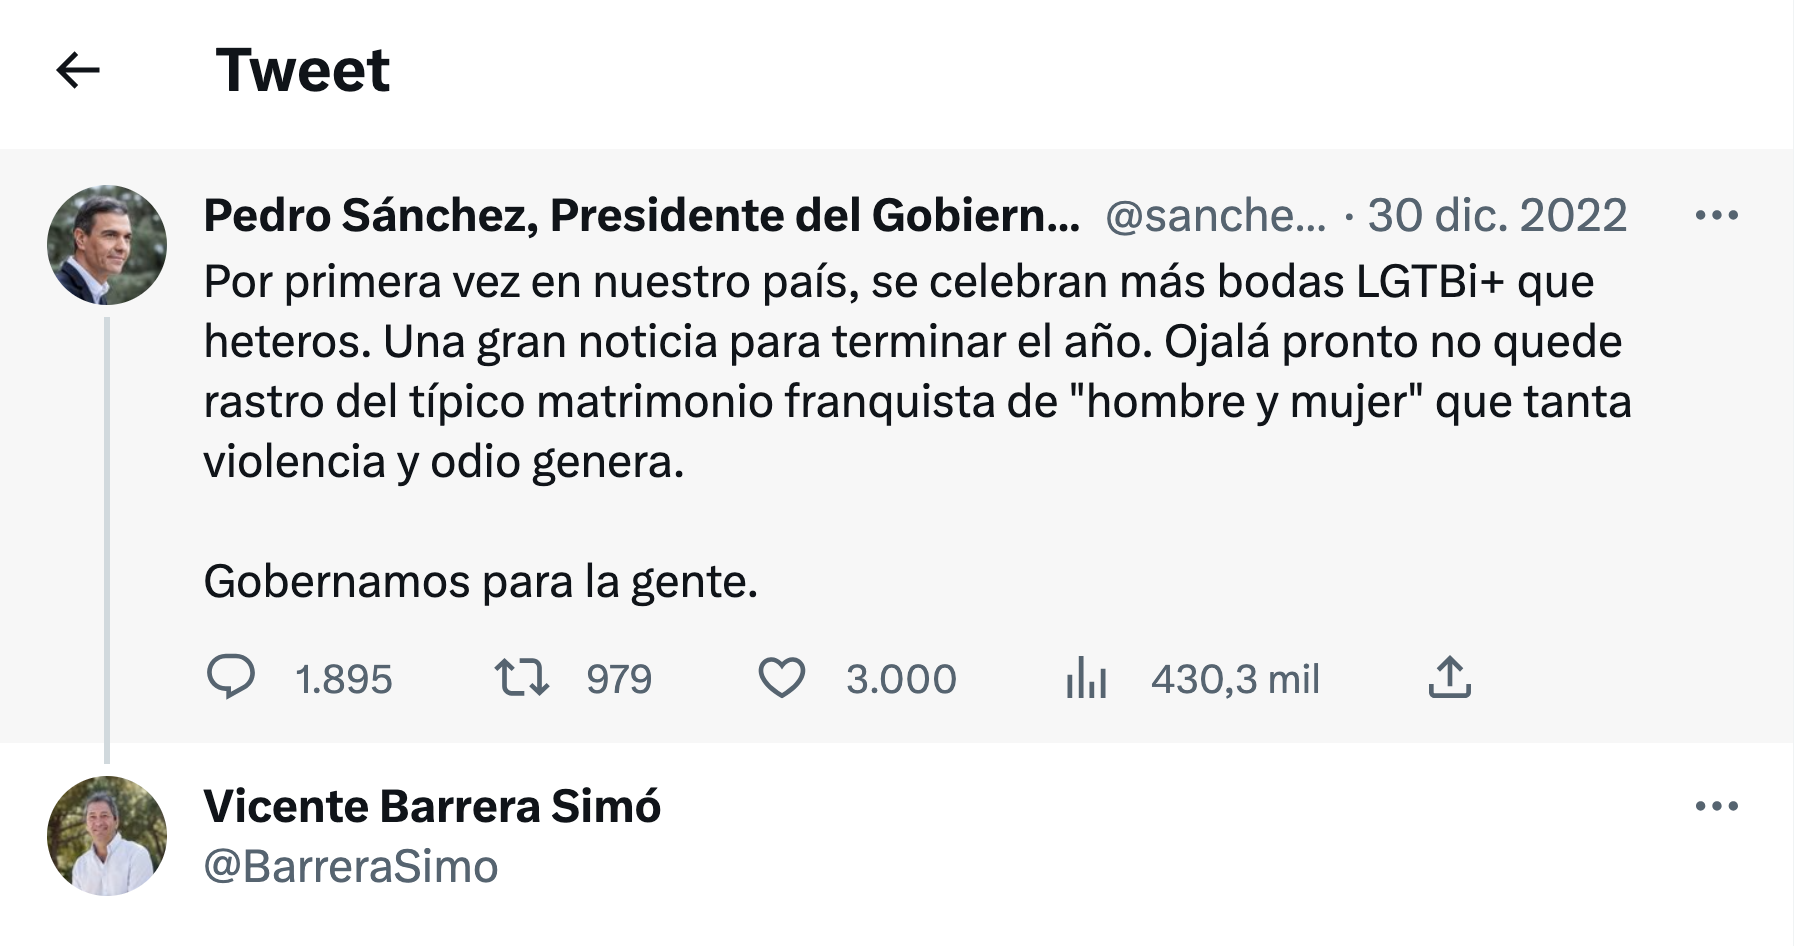Open the @sanche… handle link
1794x946 pixels.
tap(1215, 215)
